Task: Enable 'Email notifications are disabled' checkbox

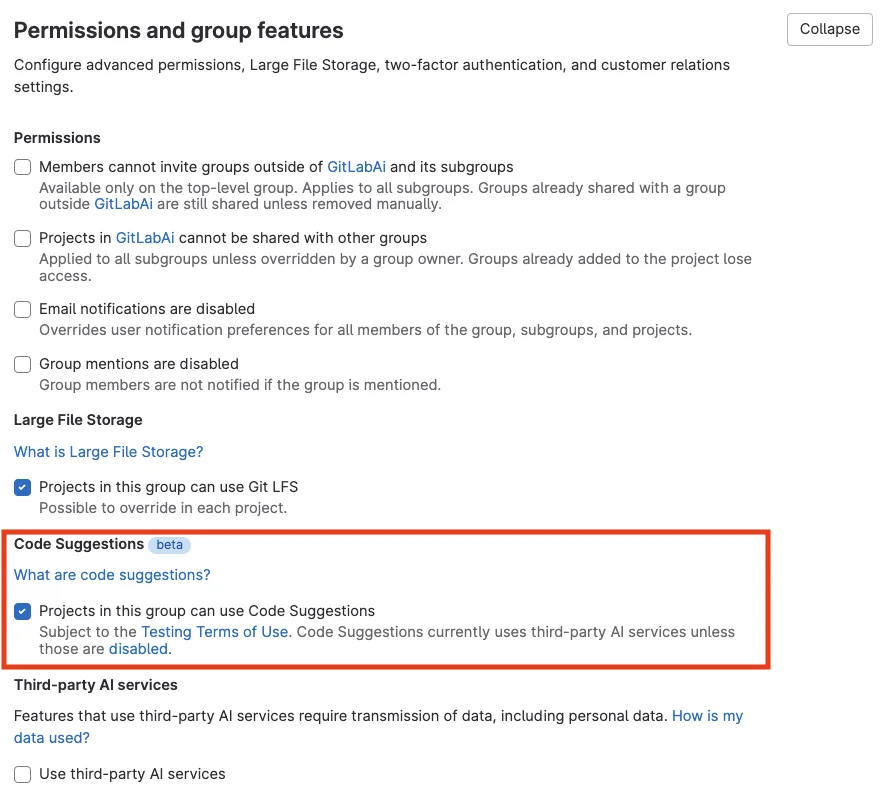Action: 22,309
